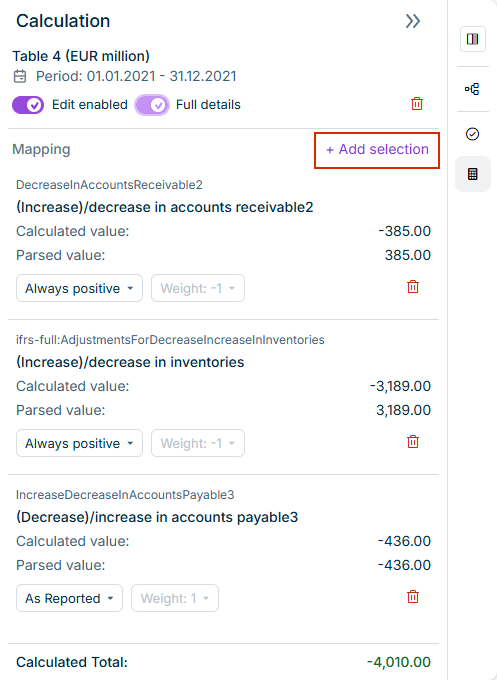Viewport: 497px width, 680px height.
Task: Open the validation checkmark icon in sidebar
Action: 473,134
